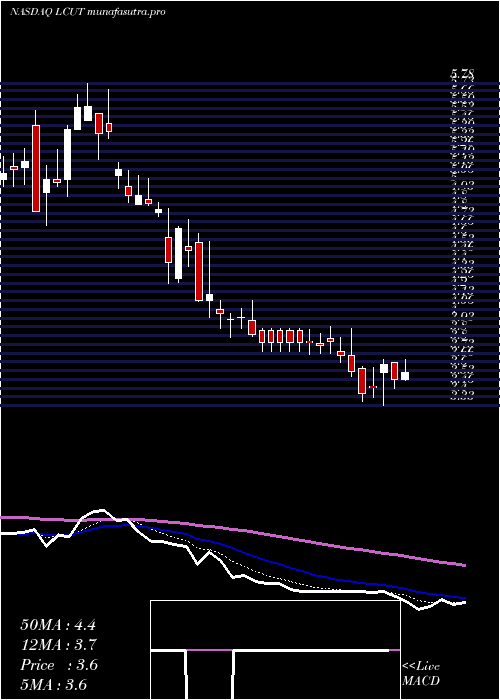Click the white-outlined MACD box
The image size is (500, 700).
pos(275,650)
